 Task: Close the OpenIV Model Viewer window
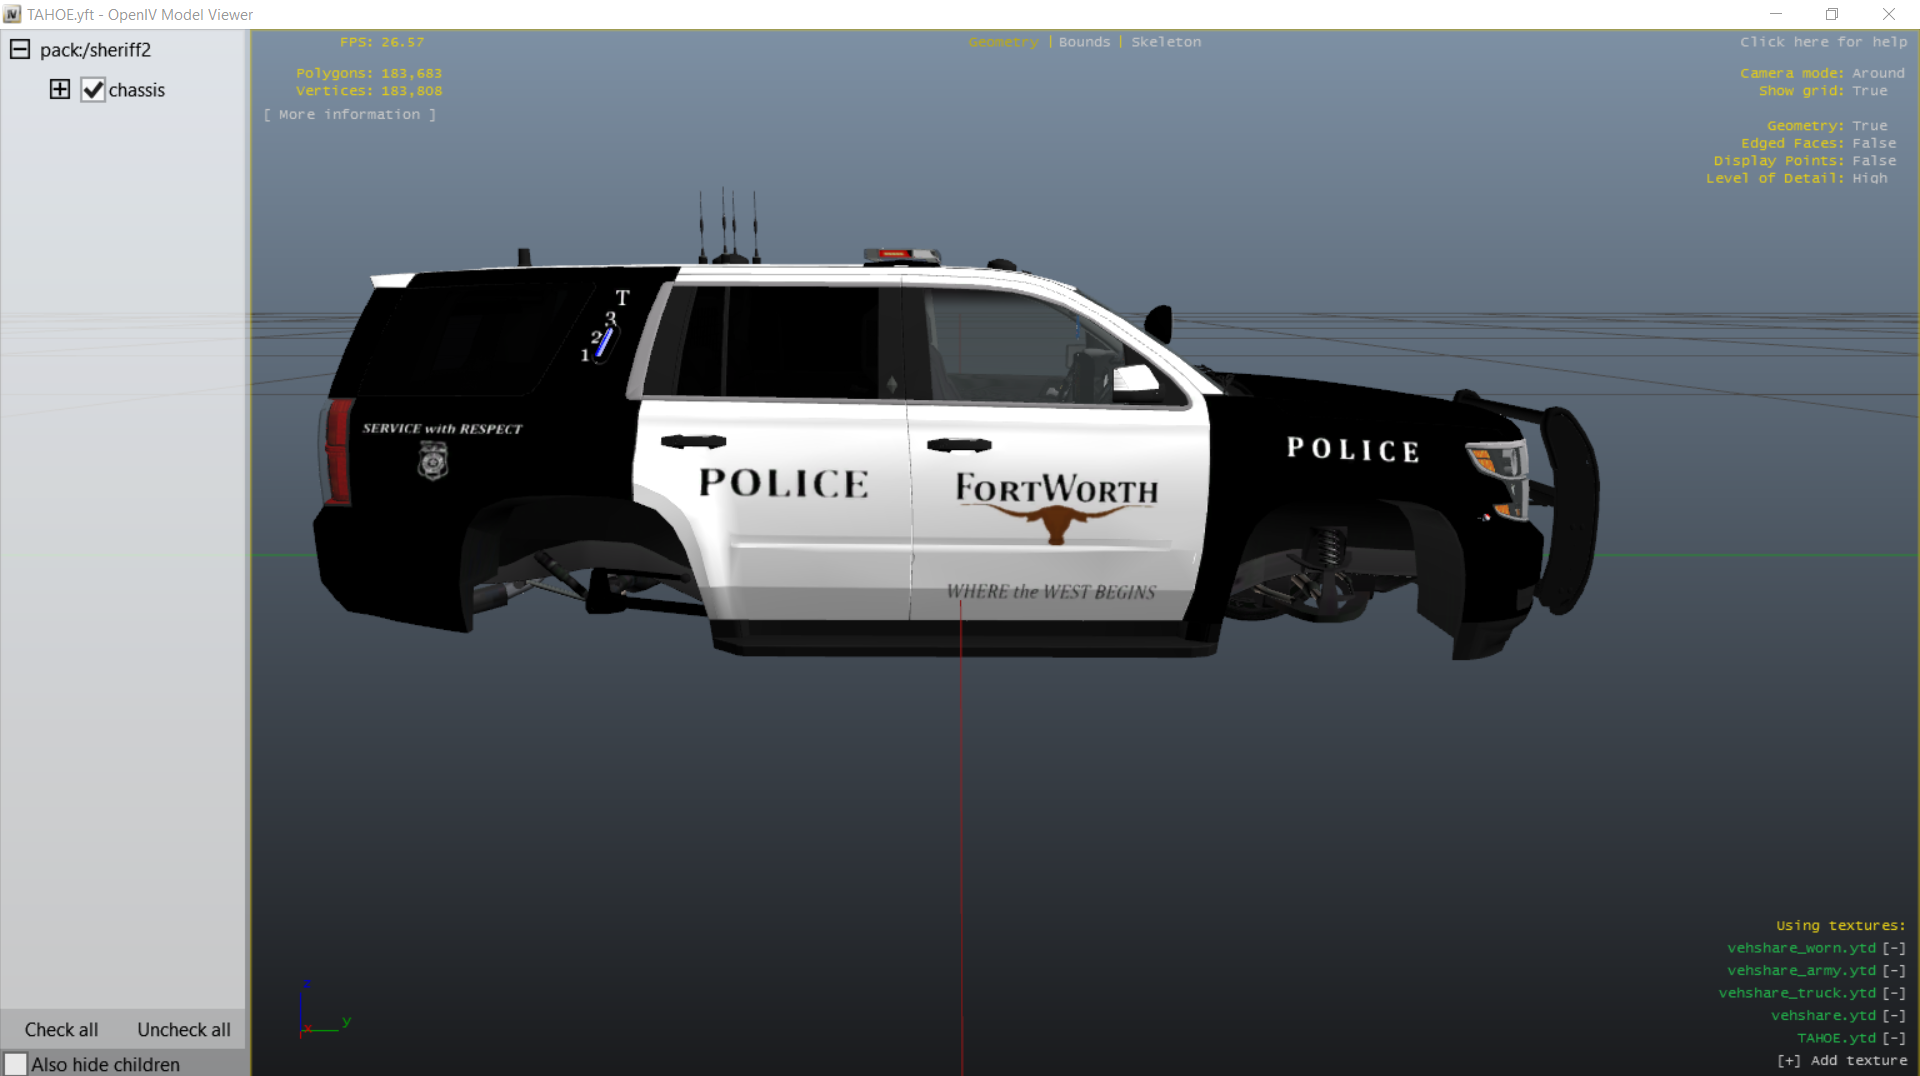coord(1888,14)
